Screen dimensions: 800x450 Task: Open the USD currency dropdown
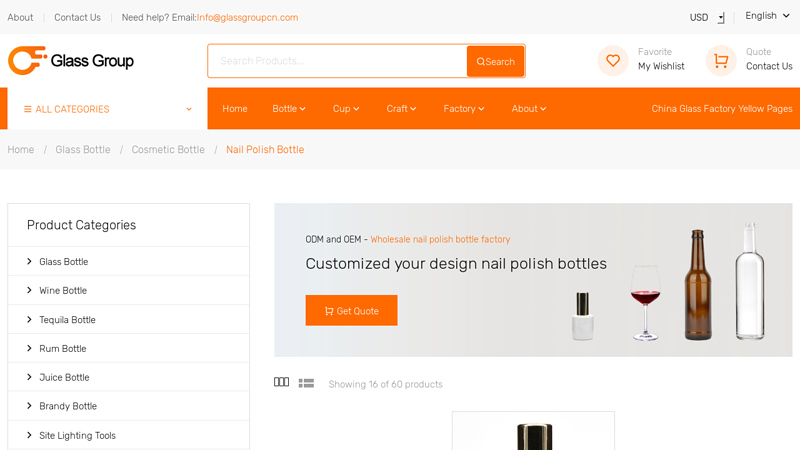707,17
